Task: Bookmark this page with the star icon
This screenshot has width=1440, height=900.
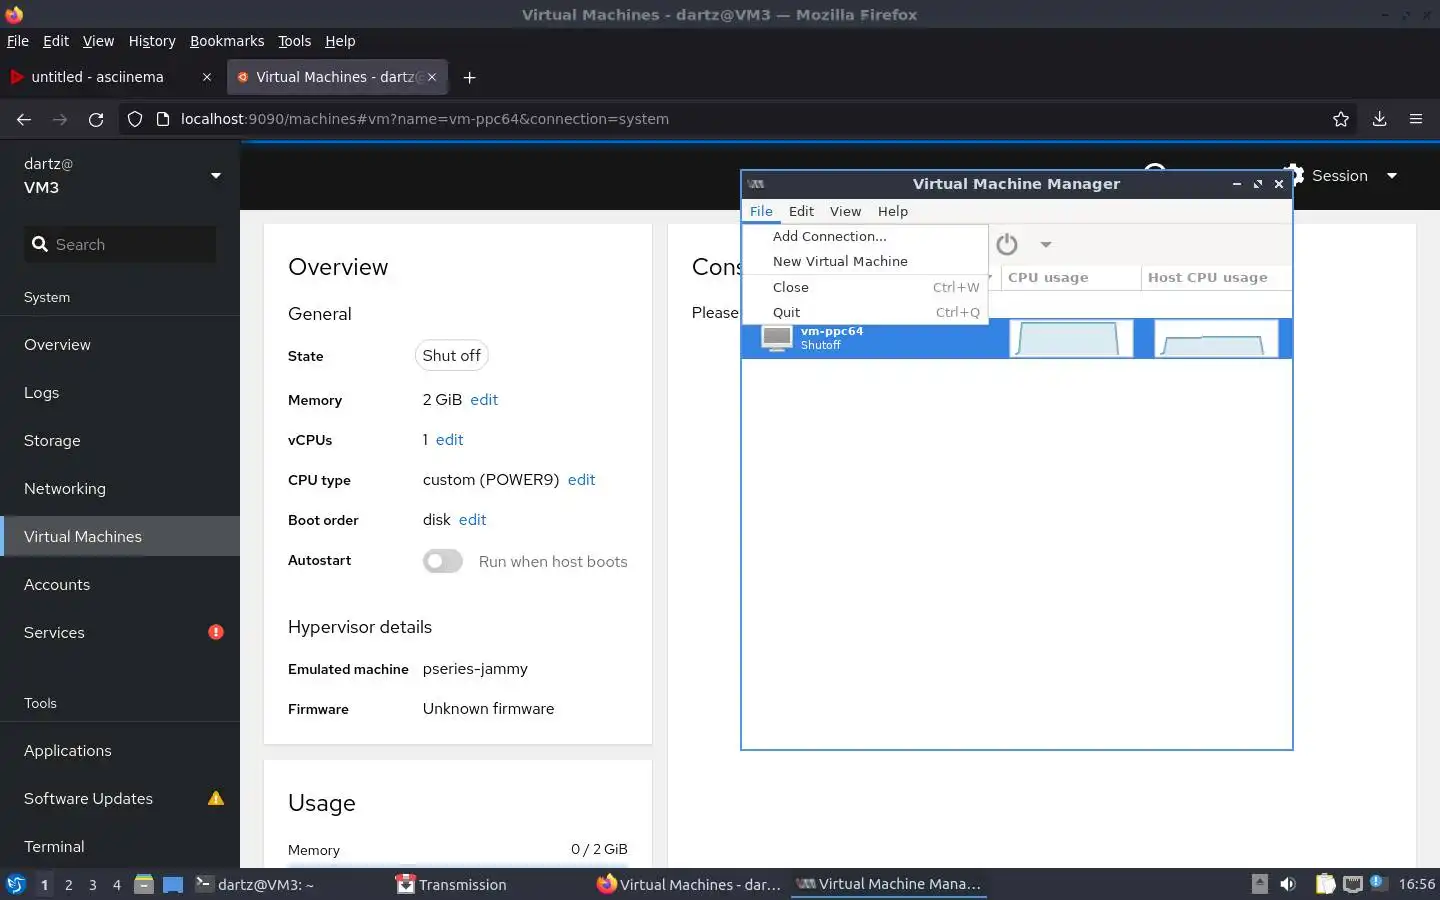Action: tap(1341, 119)
